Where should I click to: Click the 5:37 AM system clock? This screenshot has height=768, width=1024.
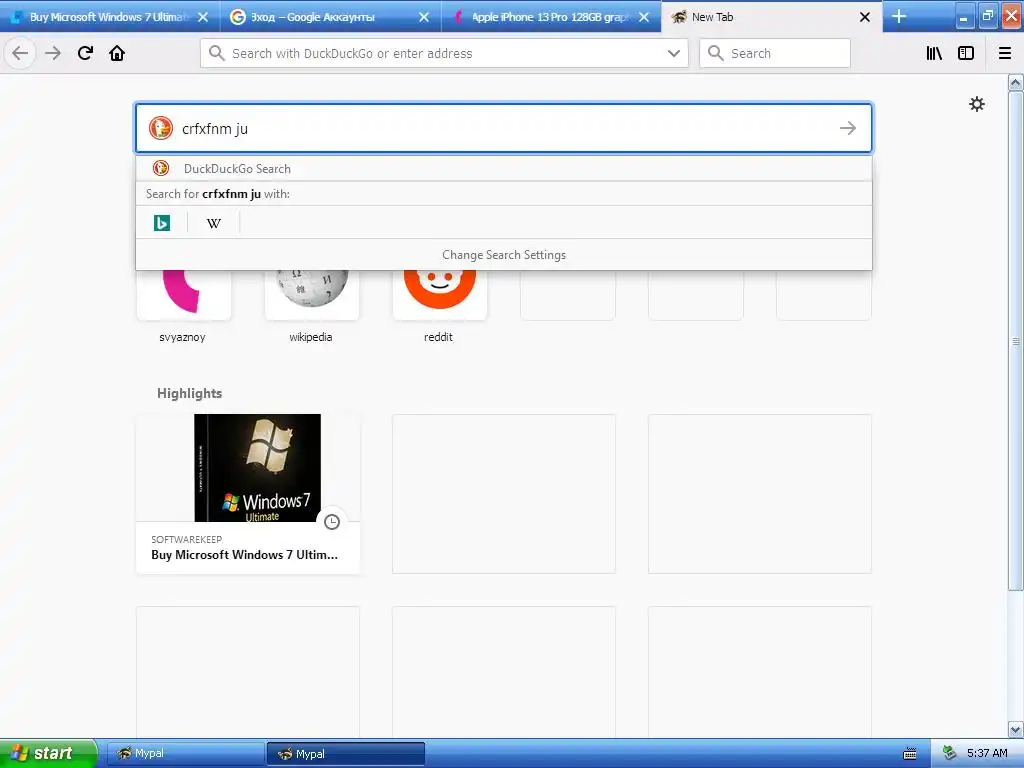[987, 753]
